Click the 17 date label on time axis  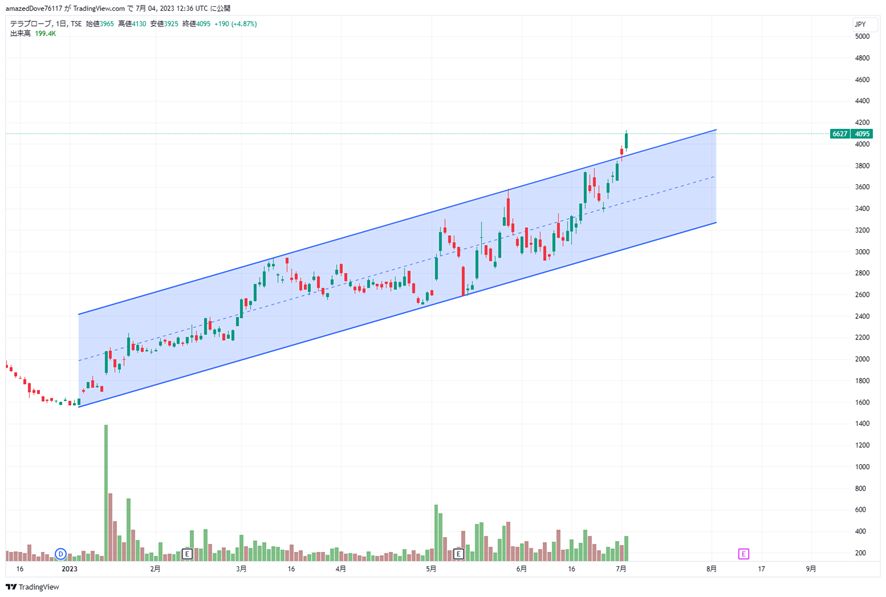[761, 569]
